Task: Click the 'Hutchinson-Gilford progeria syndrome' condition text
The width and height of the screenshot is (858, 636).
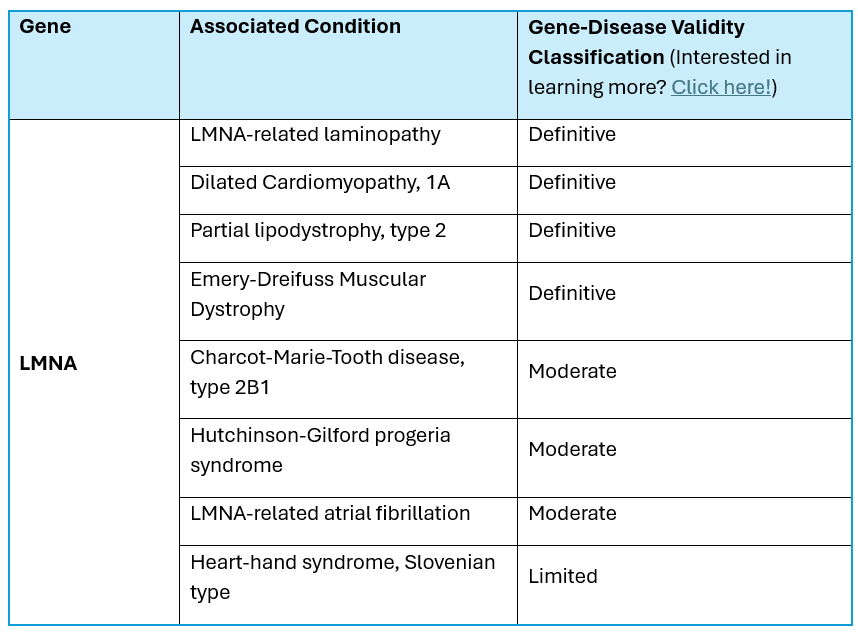Action: pos(320,450)
